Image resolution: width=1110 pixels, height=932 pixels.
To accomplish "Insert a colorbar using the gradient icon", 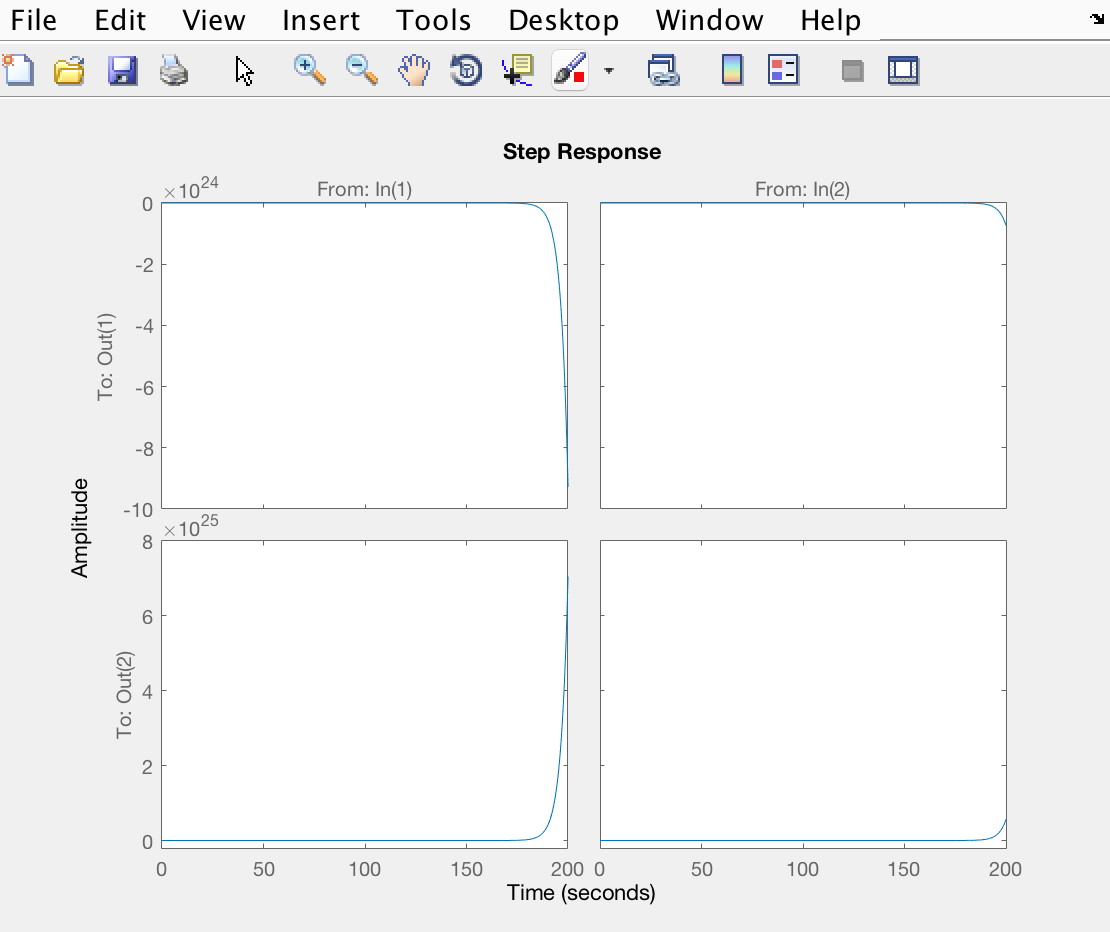I will pos(732,70).
